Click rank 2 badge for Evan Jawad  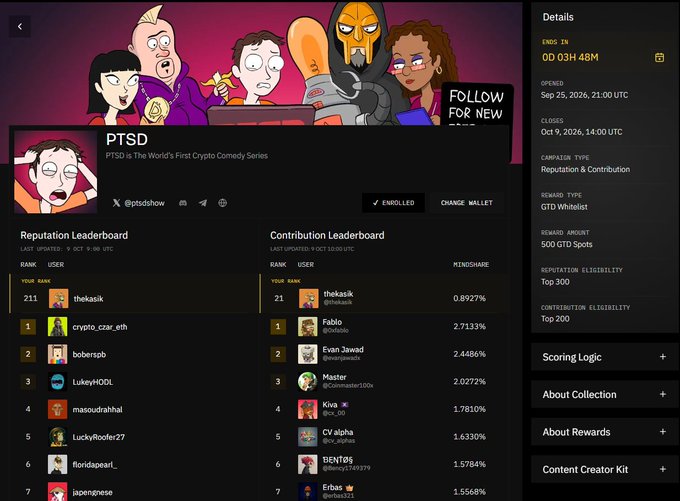tap(278, 354)
